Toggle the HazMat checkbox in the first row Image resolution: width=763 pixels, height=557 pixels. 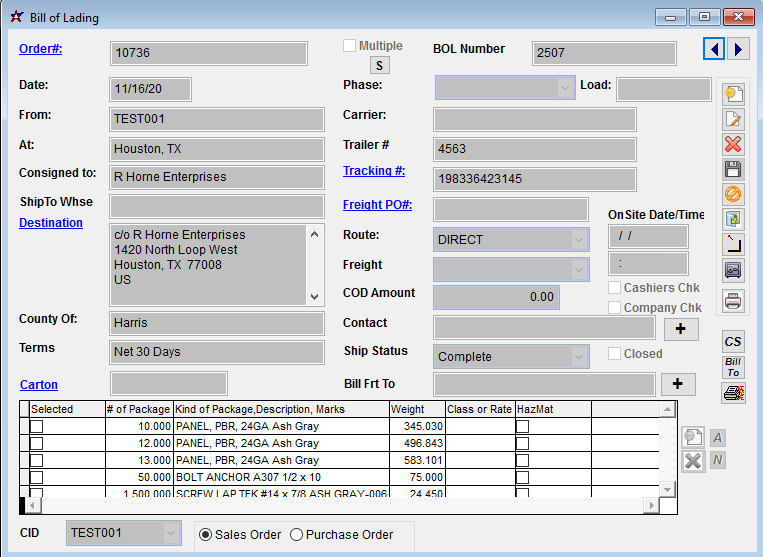tap(522, 426)
